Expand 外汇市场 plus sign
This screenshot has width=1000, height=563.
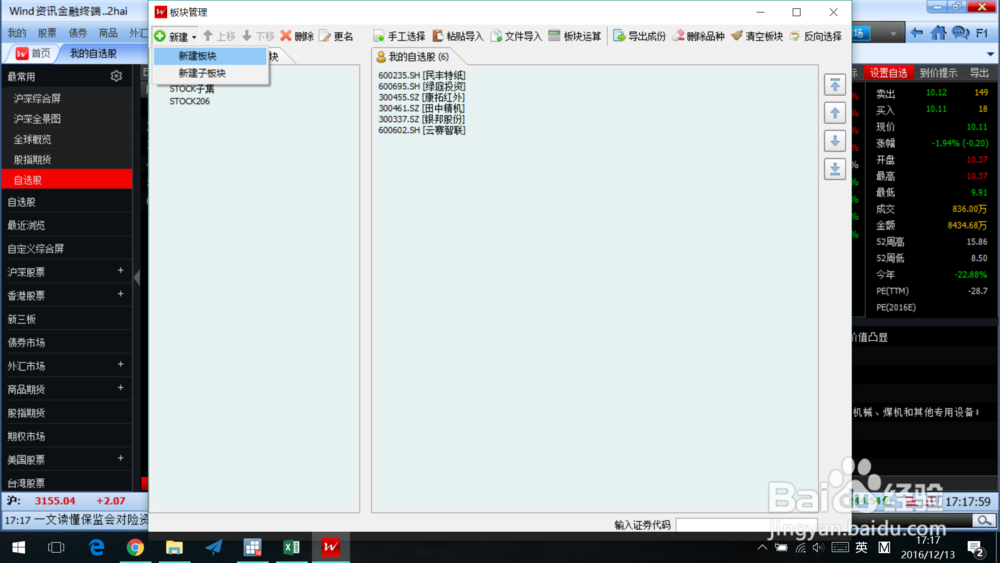click(x=121, y=365)
